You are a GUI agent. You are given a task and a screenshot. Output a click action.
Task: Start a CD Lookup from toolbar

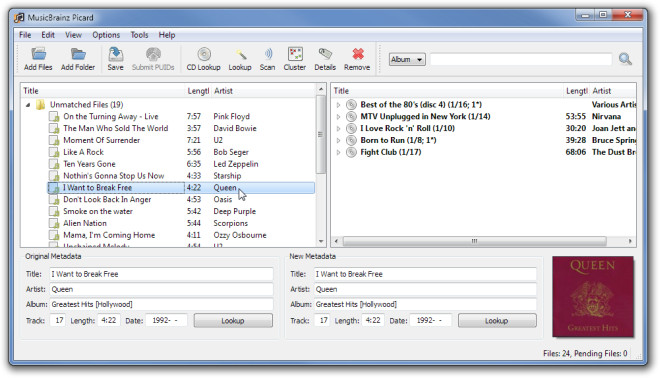[x=204, y=54]
